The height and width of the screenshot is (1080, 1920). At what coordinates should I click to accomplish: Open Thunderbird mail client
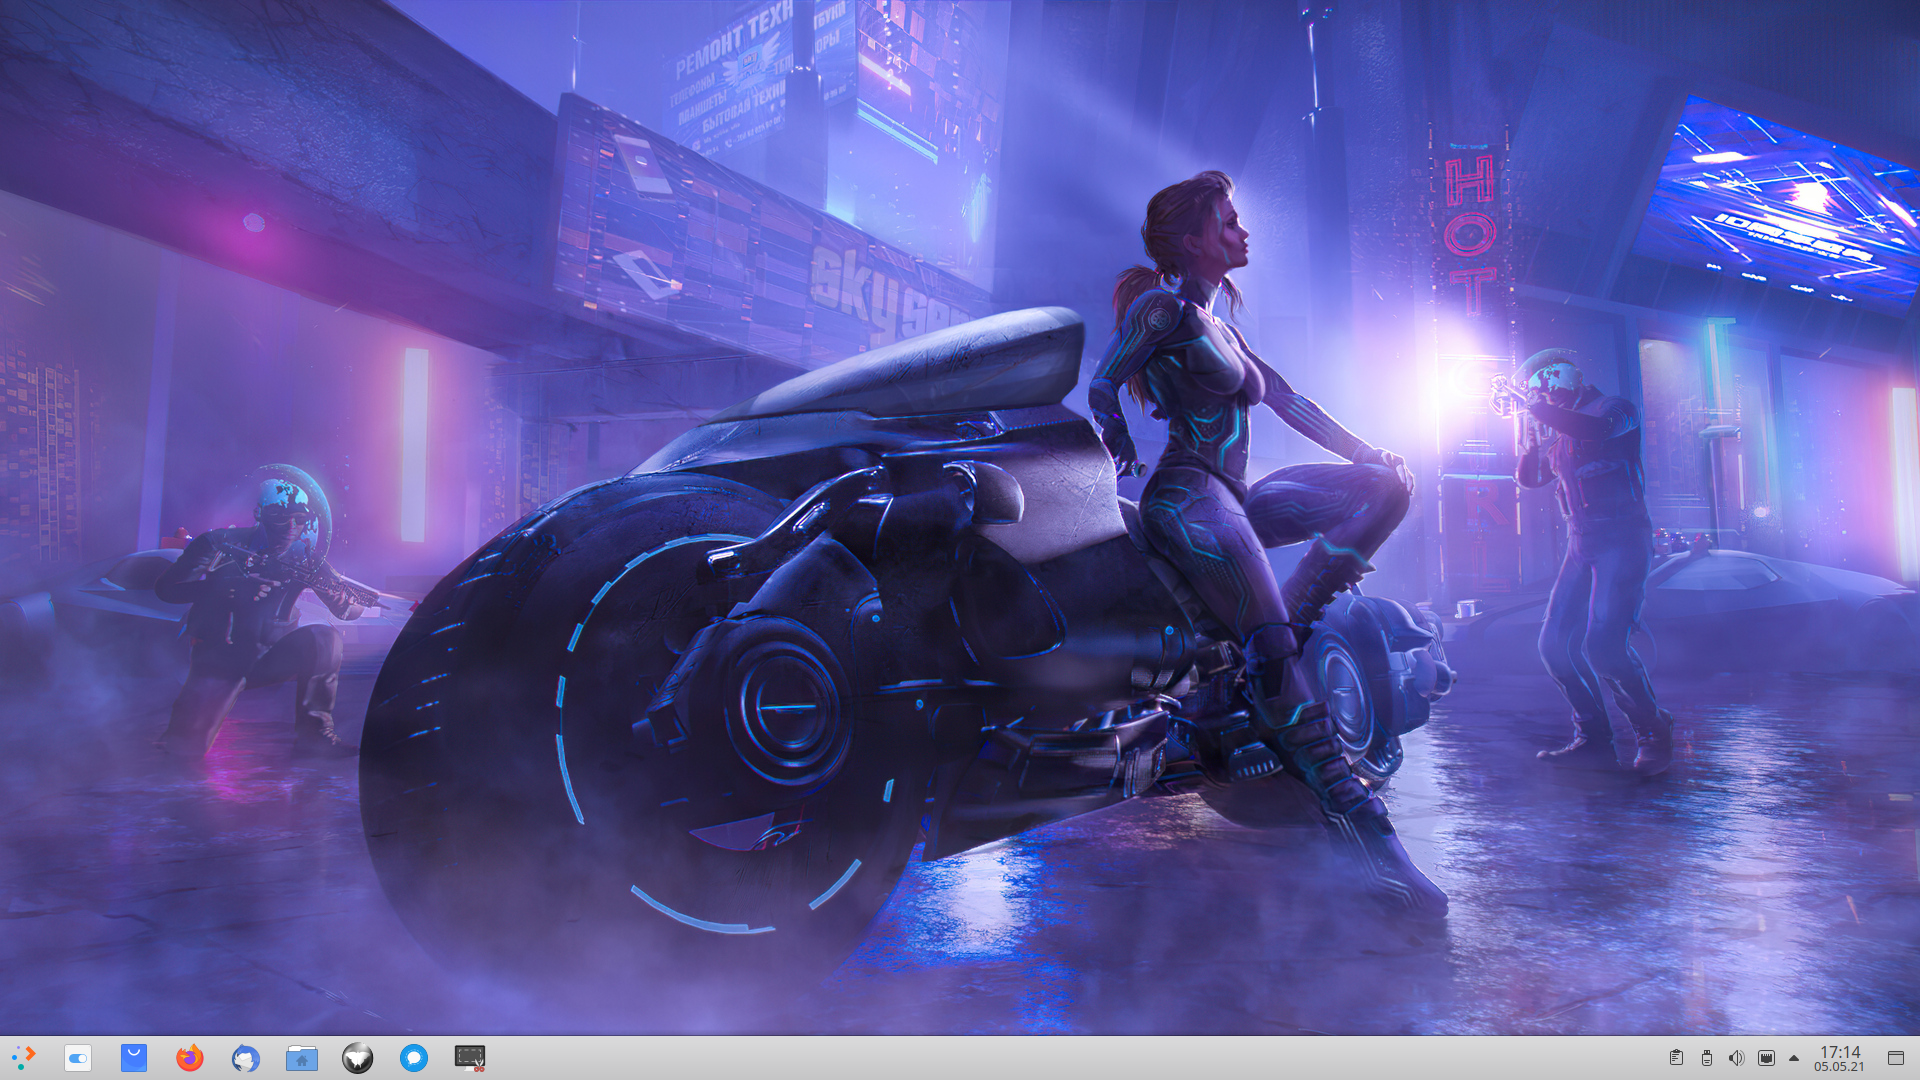tap(246, 1058)
